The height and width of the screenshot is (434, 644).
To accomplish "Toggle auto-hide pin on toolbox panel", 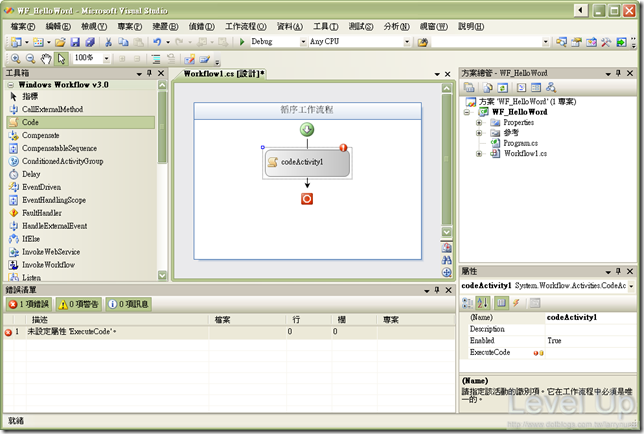I will pos(149,73).
